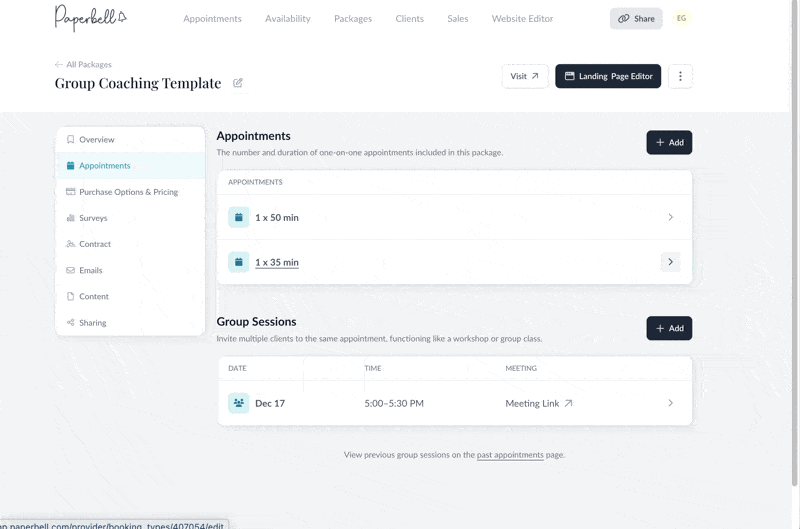Viewport: 800px width, 529px height.
Task: Click the pencil edit icon beside package title
Action: [x=238, y=83]
